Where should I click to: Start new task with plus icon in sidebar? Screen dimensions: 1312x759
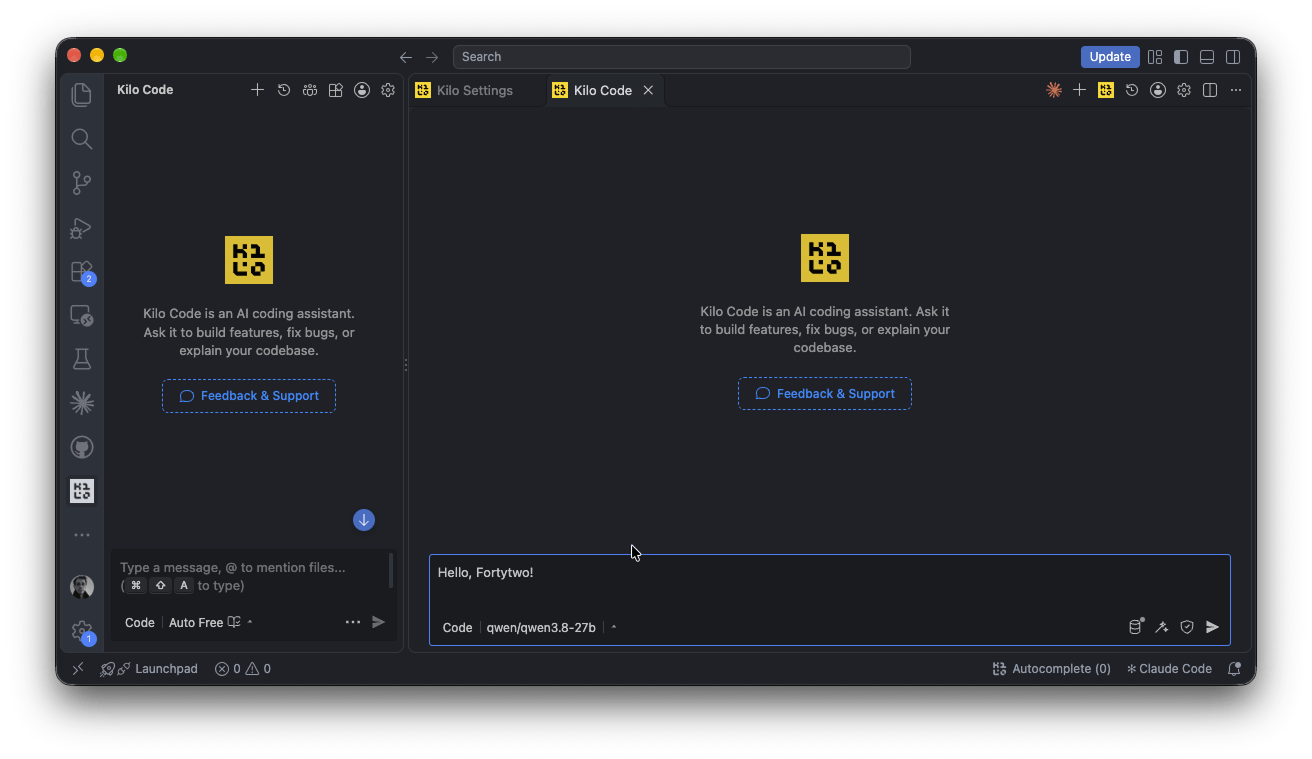pyautogui.click(x=257, y=90)
